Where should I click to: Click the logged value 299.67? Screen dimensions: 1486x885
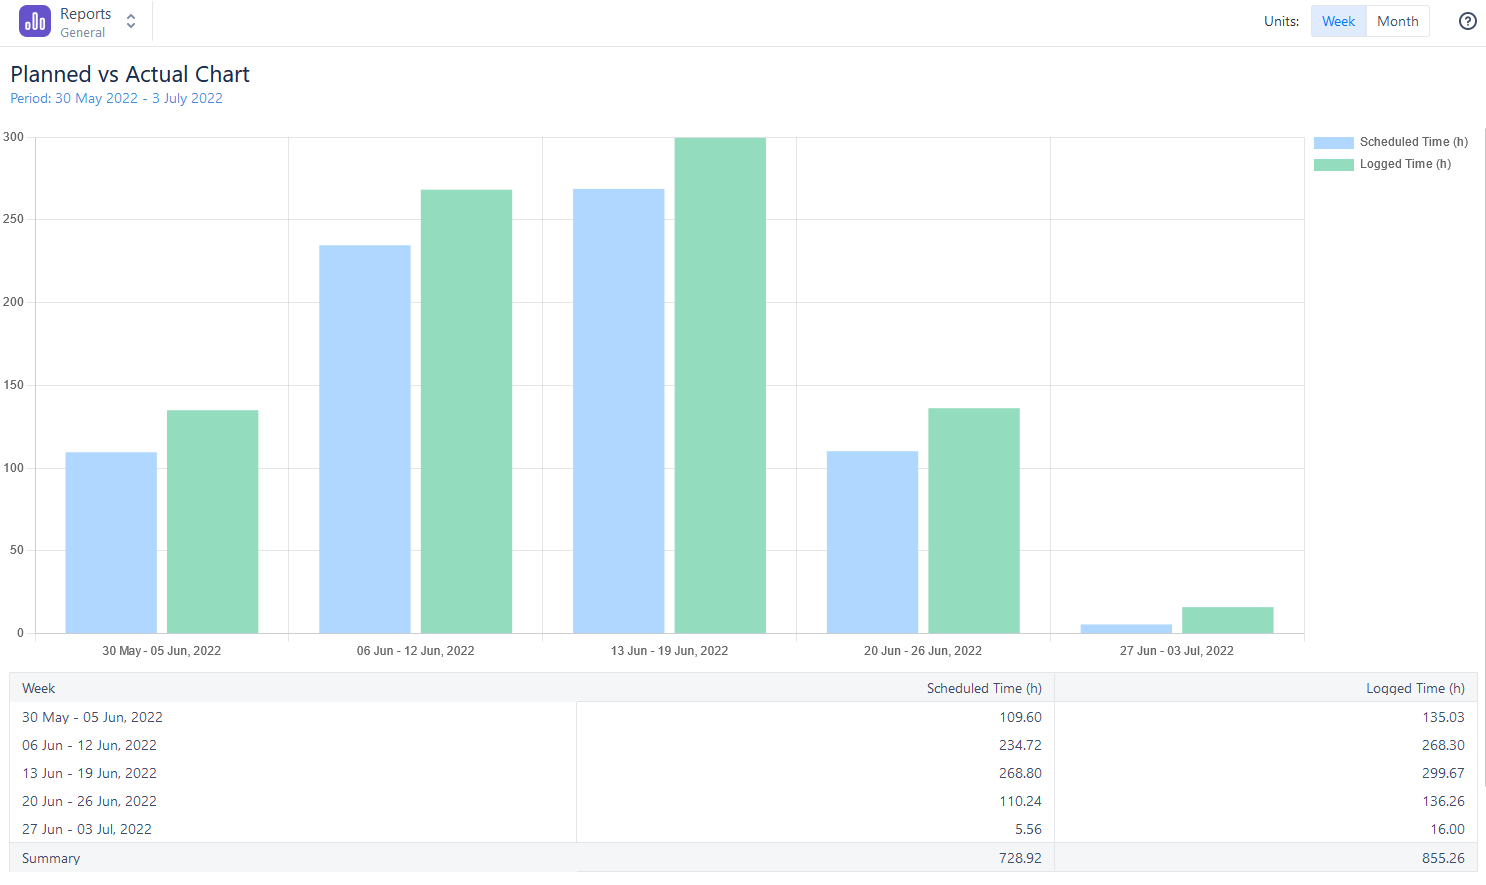click(1443, 773)
